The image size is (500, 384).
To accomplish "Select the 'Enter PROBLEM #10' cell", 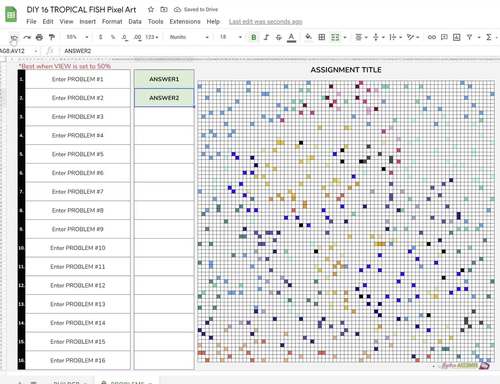I will click(78, 248).
